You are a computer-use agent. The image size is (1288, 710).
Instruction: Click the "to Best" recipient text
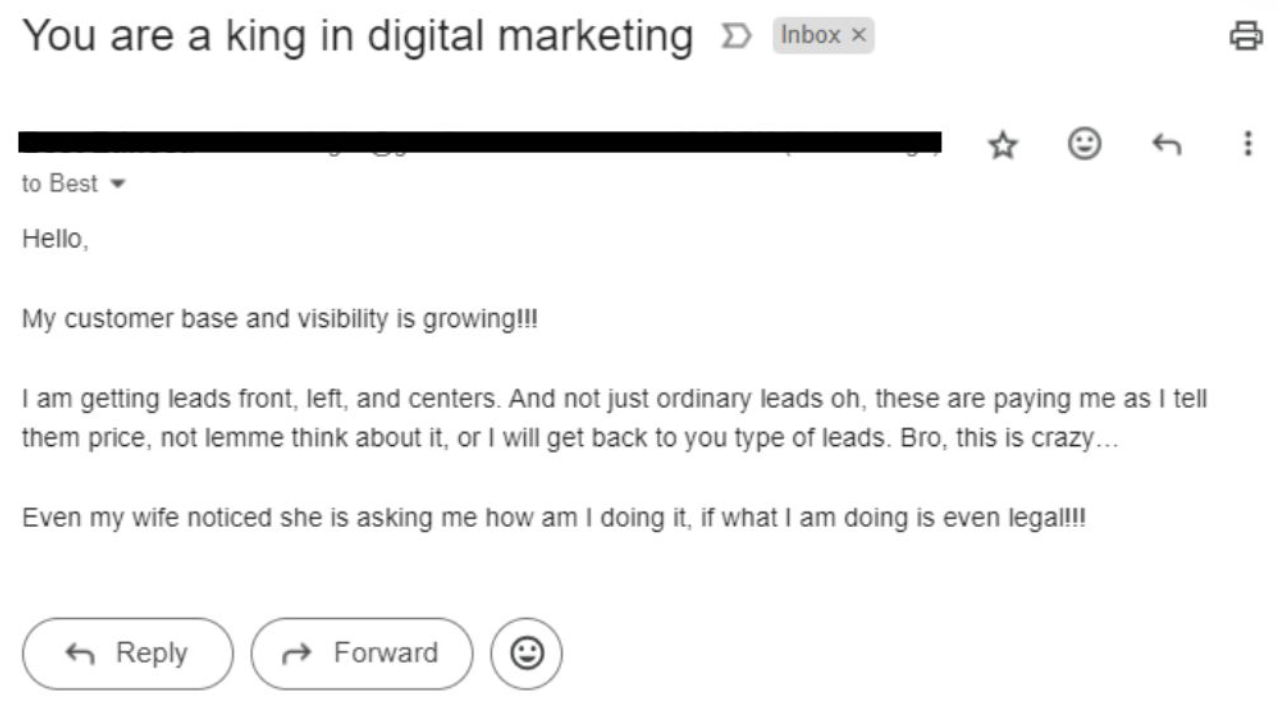coord(60,184)
